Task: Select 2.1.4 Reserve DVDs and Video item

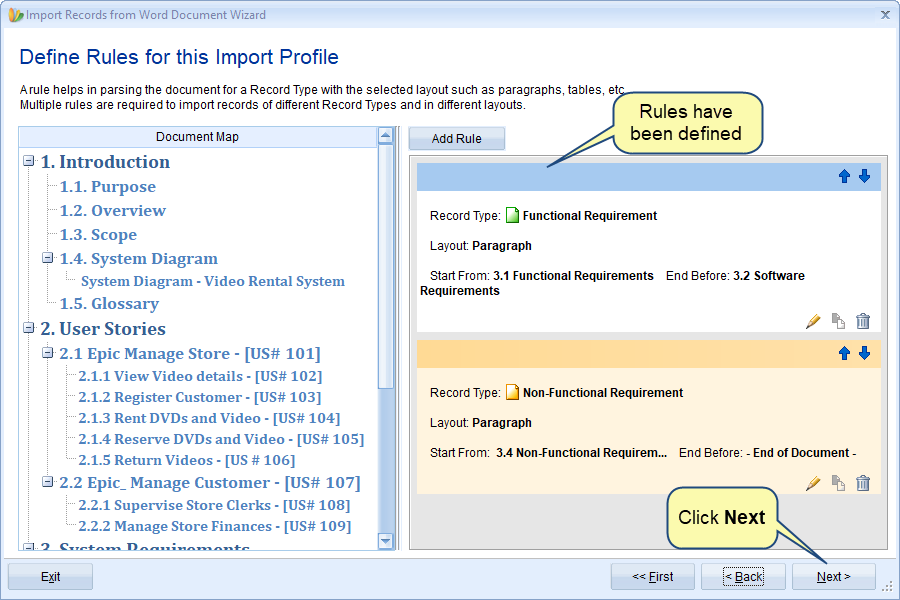Action: (x=222, y=439)
